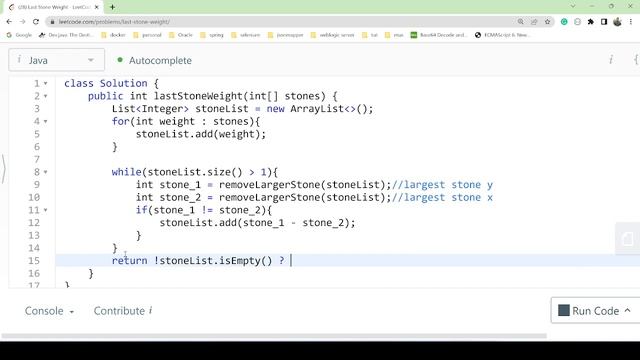Open the Java language dropdown
640x360 pixels.
[x=56, y=60]
